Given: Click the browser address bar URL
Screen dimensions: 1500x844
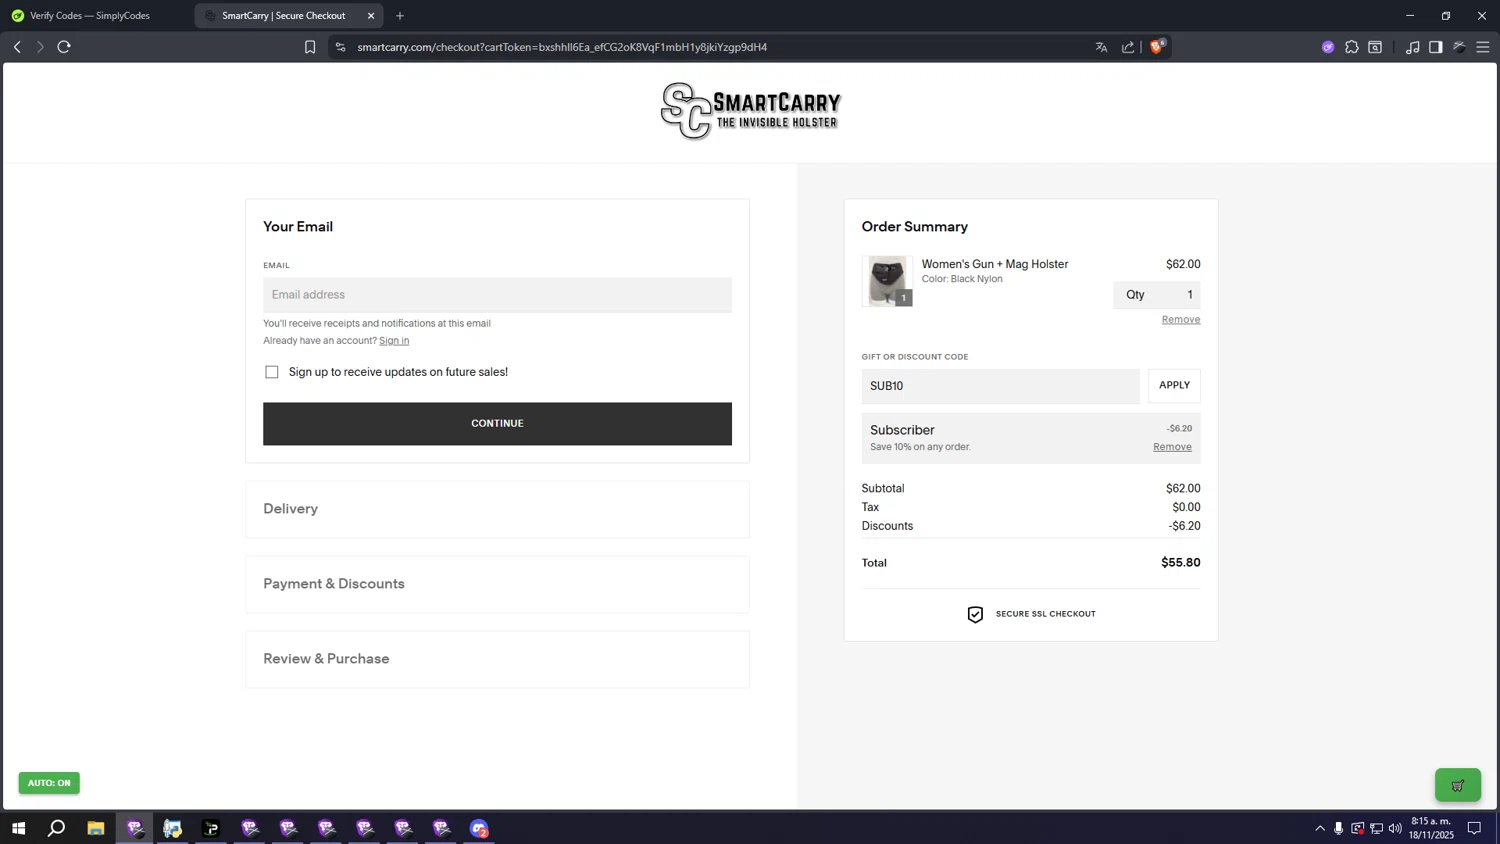Looking at the screenshot, I should pyautogui.click(x=562, y=47).
